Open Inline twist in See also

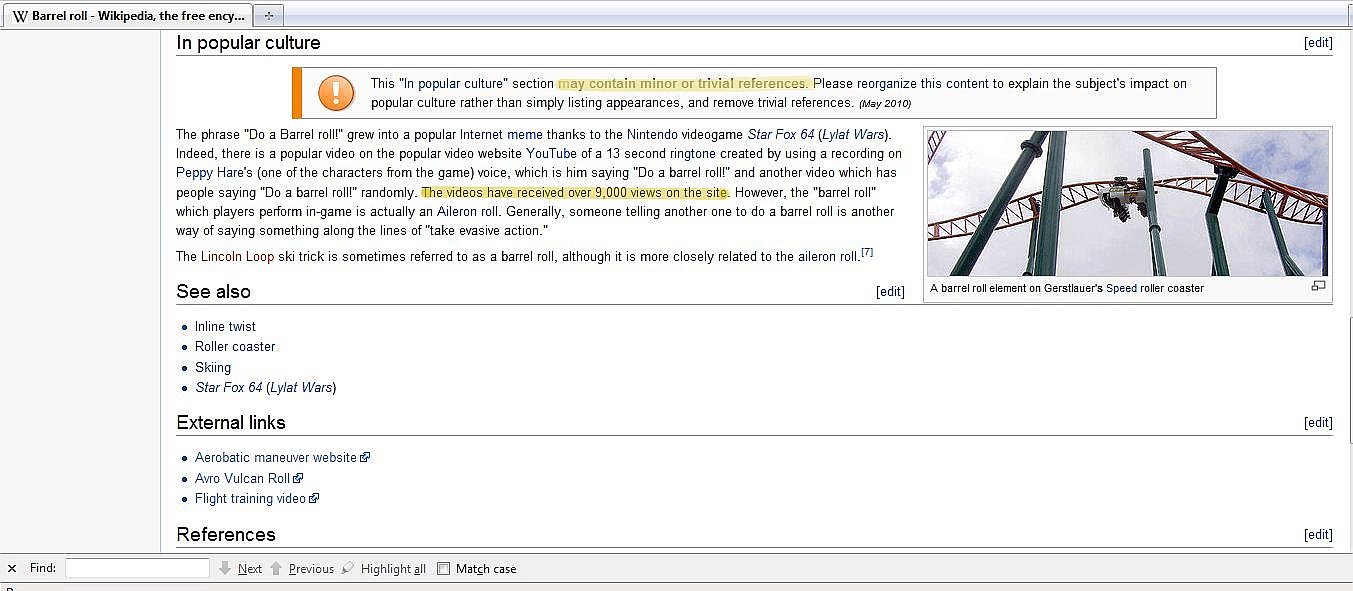point(225,327)
